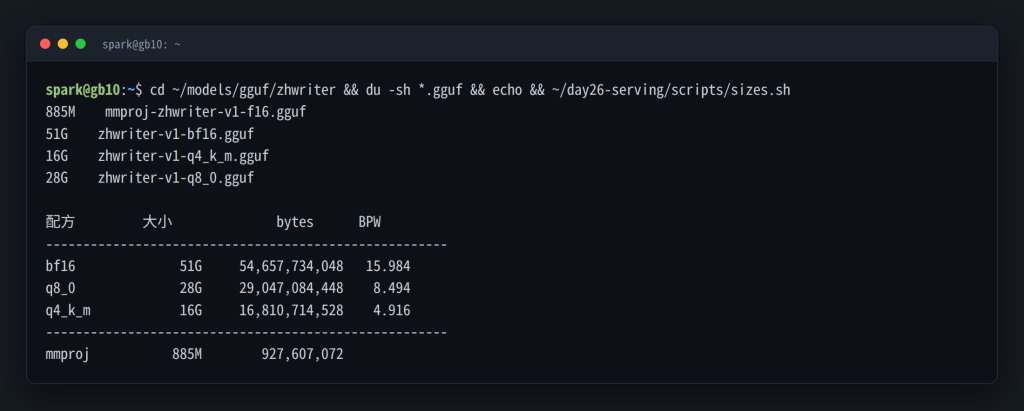Click the 大小 column header
The image size is (1024, 411).
point(157,222)
